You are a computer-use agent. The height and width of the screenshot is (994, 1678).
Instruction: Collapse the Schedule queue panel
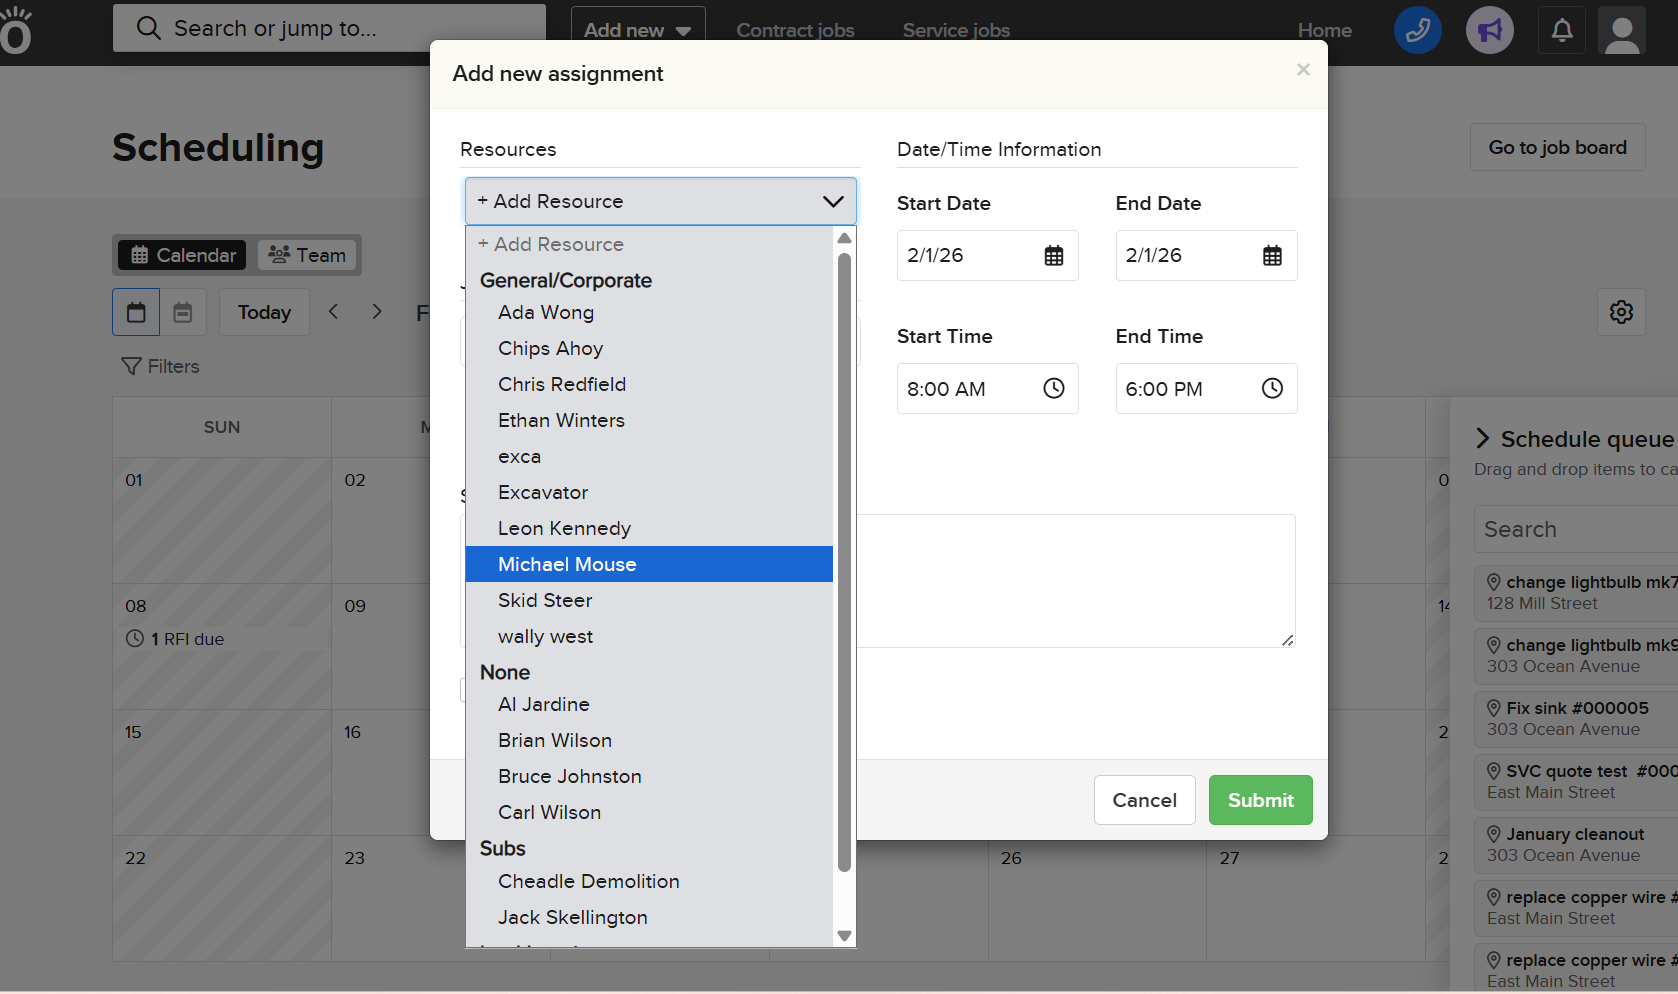[1483, 438]
